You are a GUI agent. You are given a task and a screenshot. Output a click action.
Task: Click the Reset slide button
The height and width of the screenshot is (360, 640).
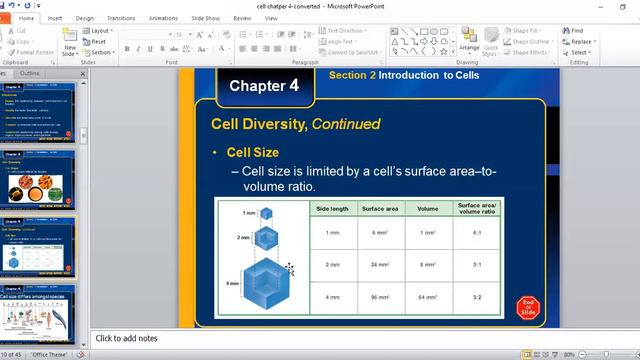click(94, 42)
